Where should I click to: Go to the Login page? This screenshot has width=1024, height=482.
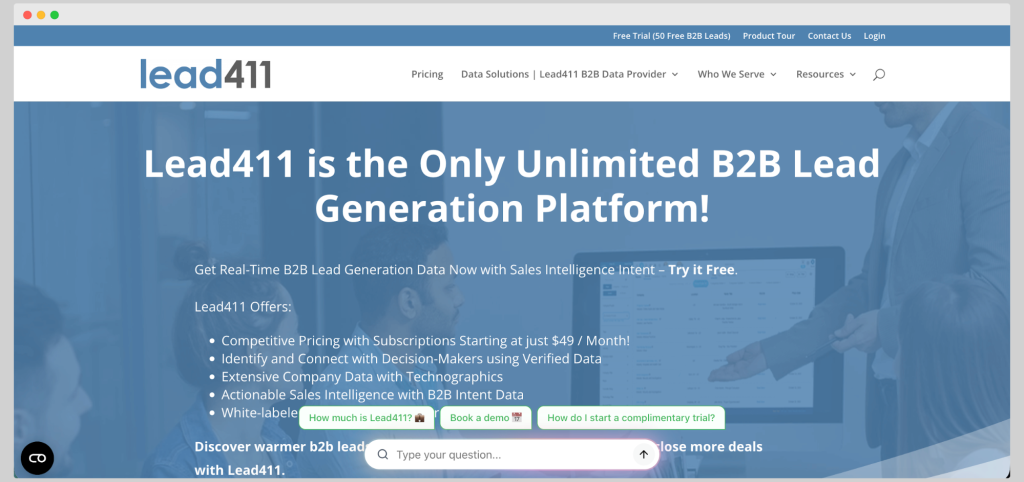pyautogui.click(x=874, y=36)
